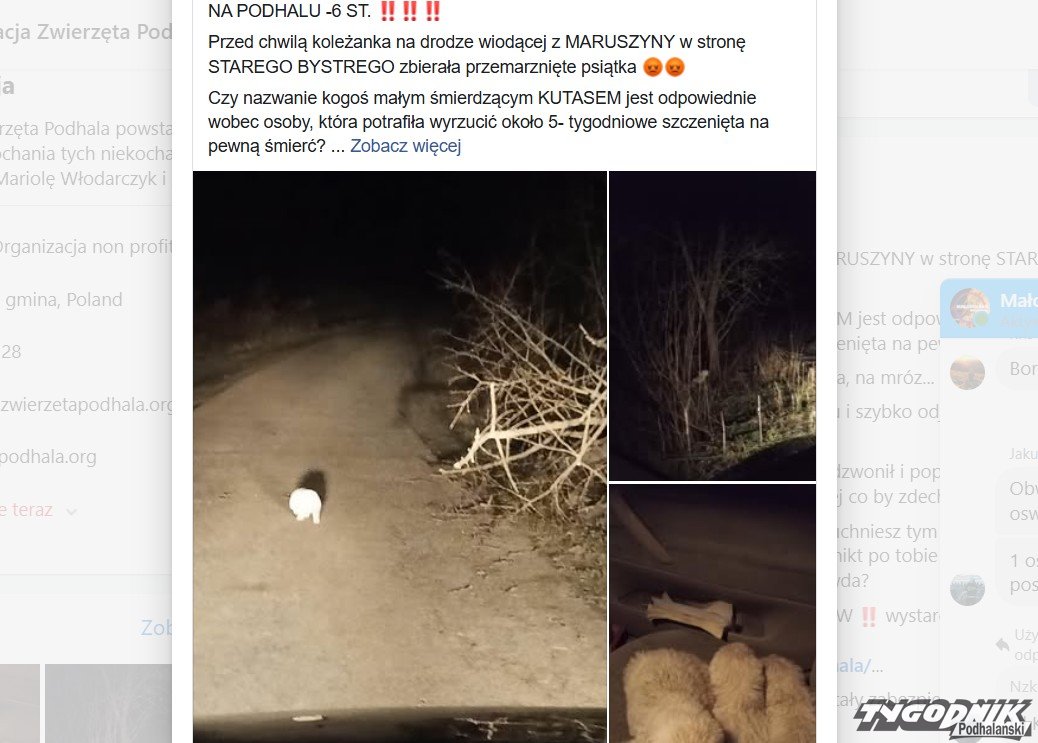The height and width of the screenshot is (743, 1038).
Task: Click the Organizacja non profit text
Action: [86, 247]
